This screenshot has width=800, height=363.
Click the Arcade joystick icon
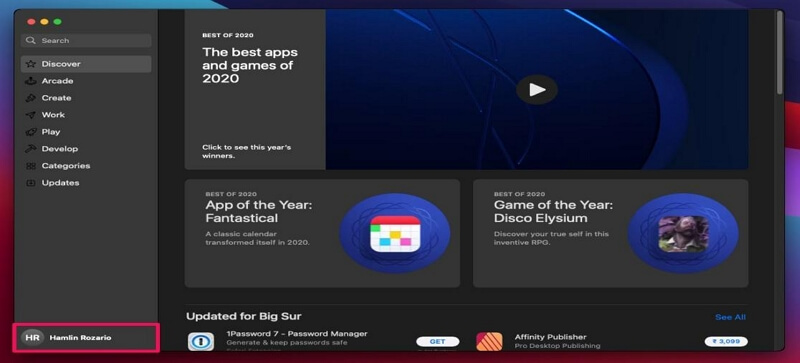pyautogui.click(x=31, y=81)
